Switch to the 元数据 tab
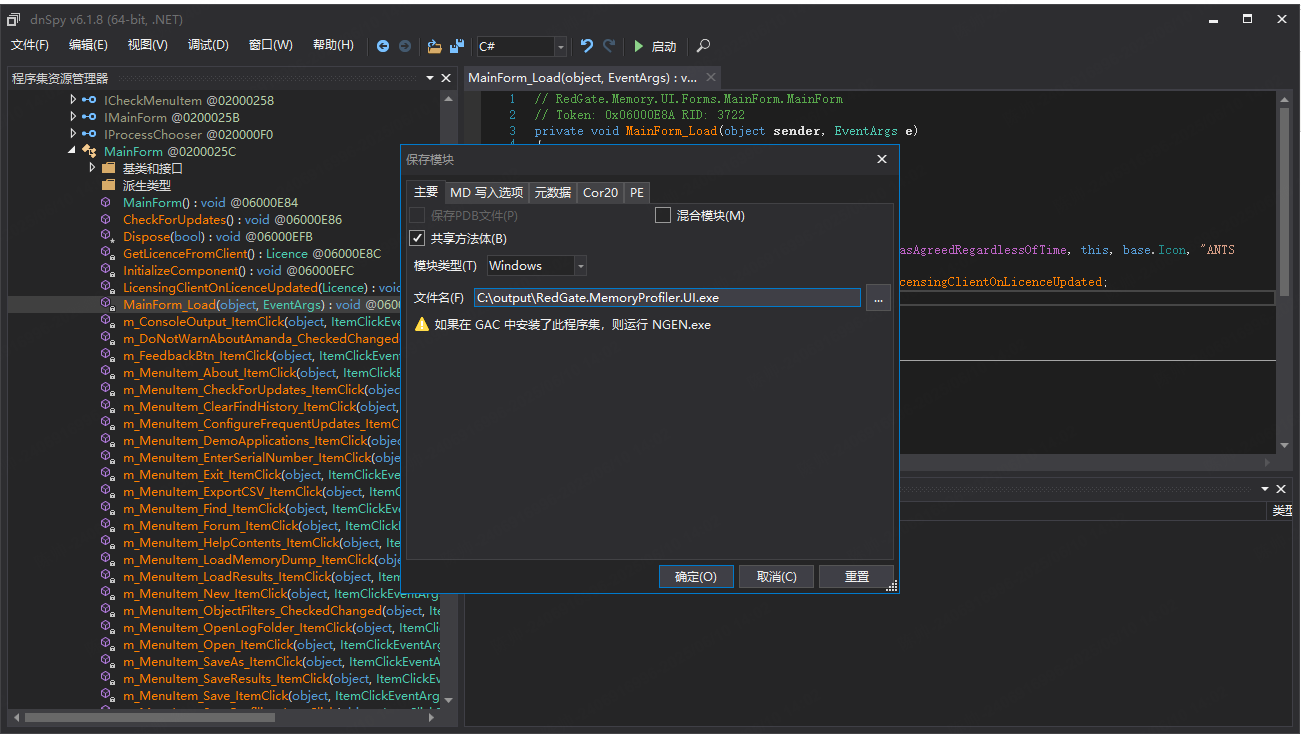Screen dimensions: 1301x734 pos(552,193)
